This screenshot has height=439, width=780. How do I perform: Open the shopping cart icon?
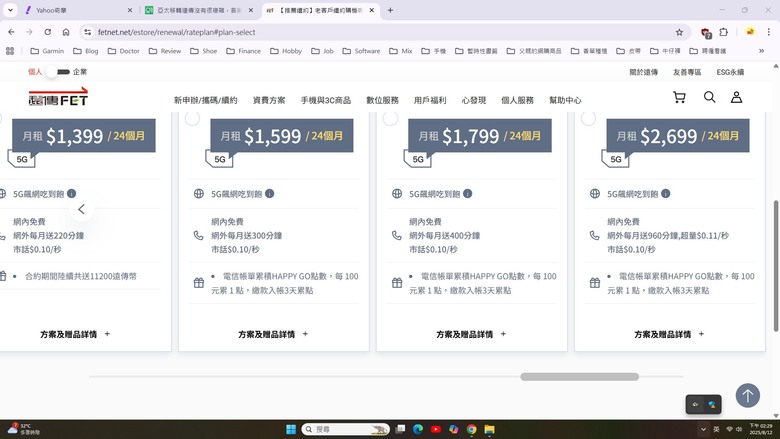coord(679,97)
